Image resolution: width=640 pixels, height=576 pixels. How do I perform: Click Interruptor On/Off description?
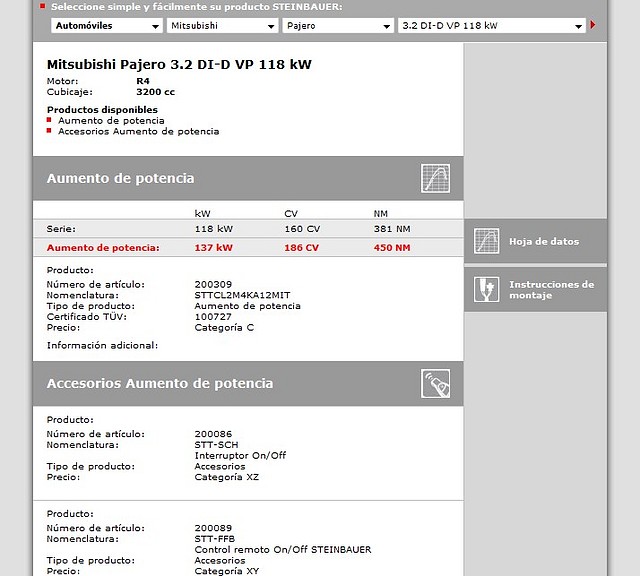[x=240, y=456]
